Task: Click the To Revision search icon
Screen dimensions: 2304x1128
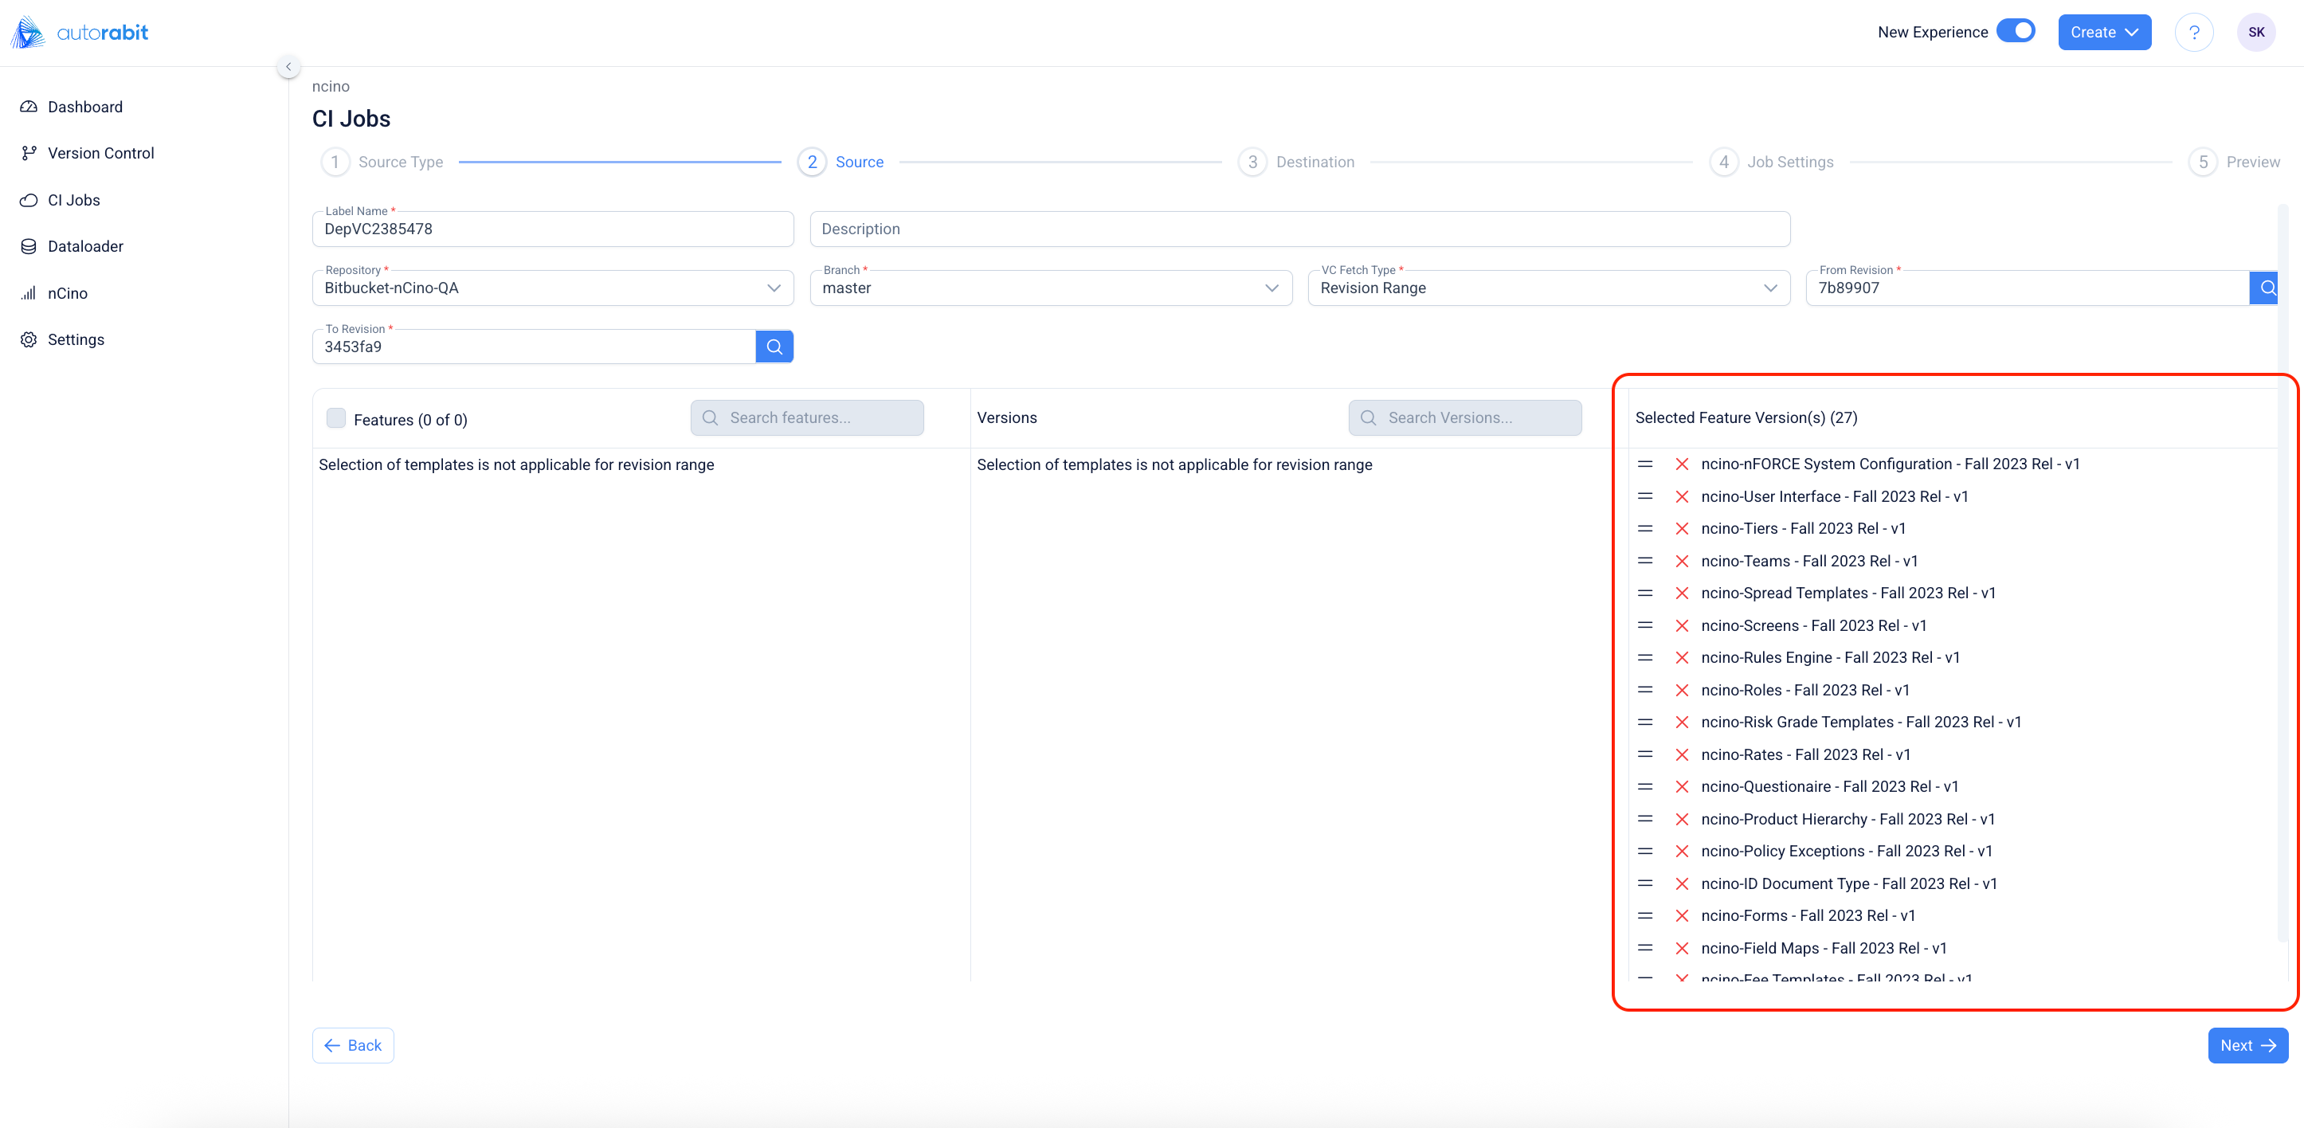Action: click(x=774, y=347)
